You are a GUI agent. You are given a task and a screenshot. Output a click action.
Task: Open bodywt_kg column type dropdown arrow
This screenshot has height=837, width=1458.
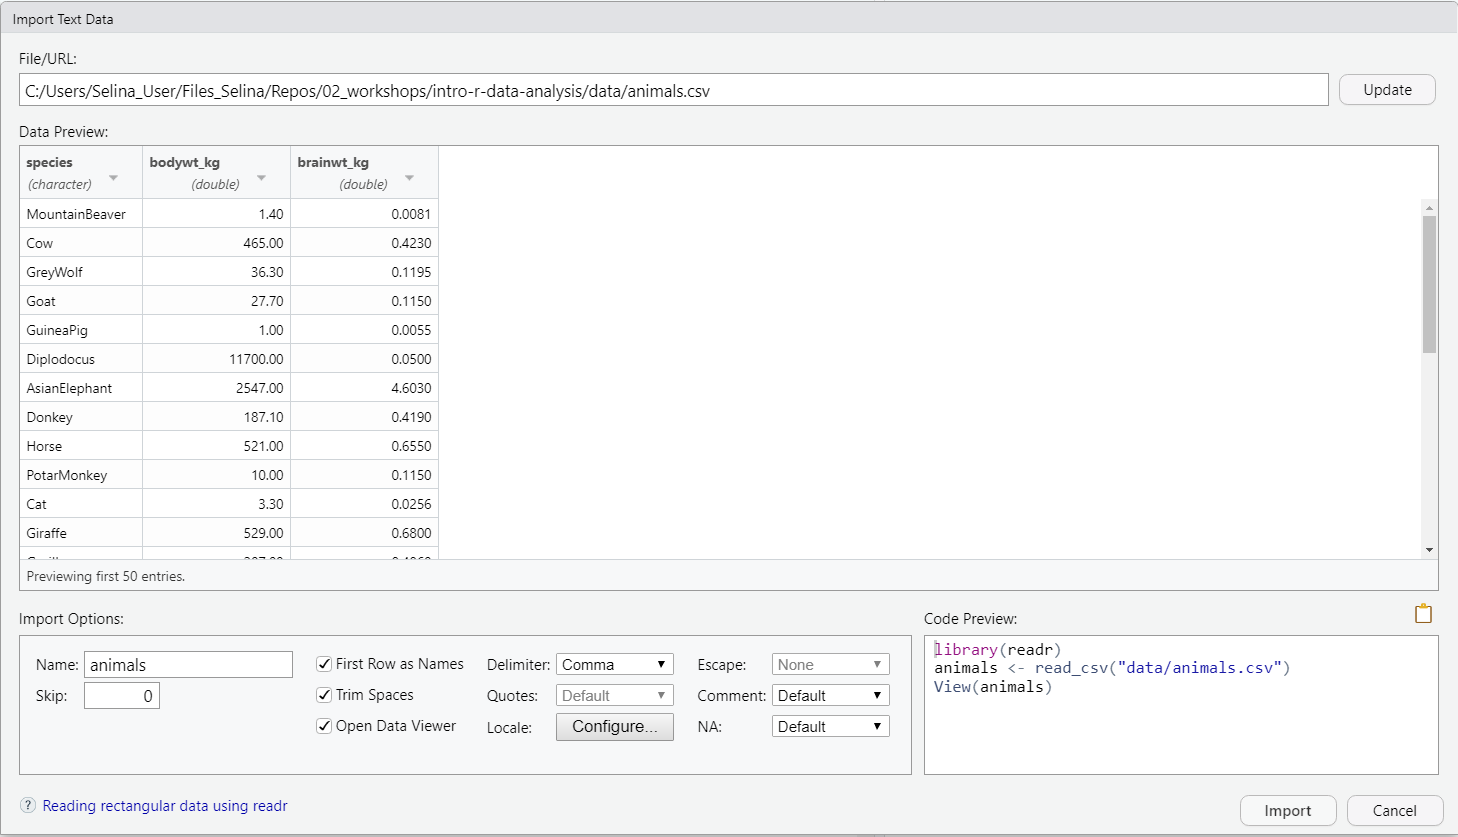click(x=261, y=179)
